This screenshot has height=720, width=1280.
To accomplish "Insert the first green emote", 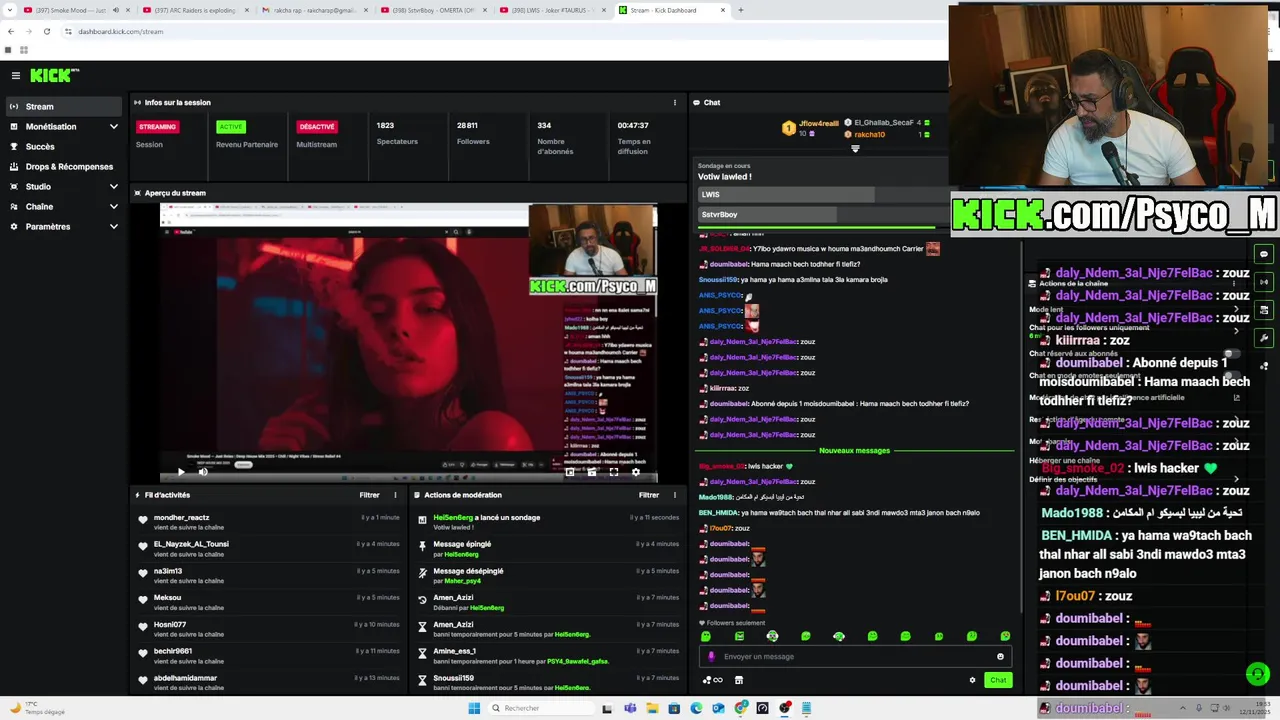I will 706,636.
